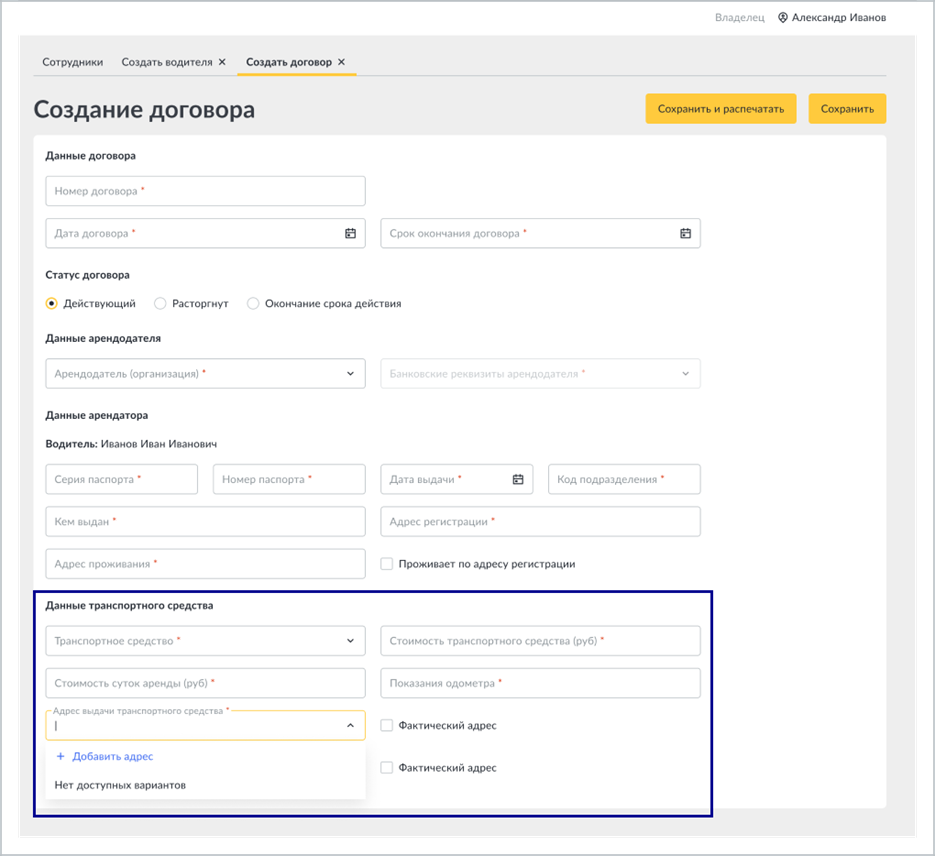Click Водитель: Иванов Иван Иванович text

click(x=131, y=444)
